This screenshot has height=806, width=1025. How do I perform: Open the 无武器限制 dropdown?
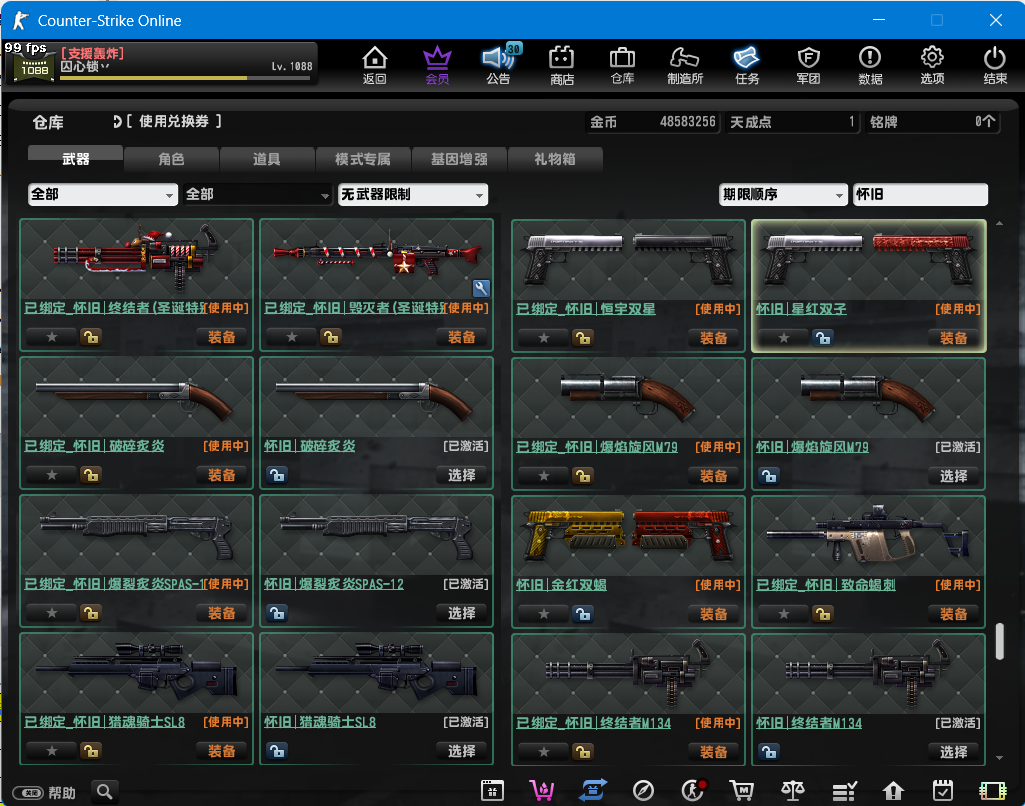412,195
